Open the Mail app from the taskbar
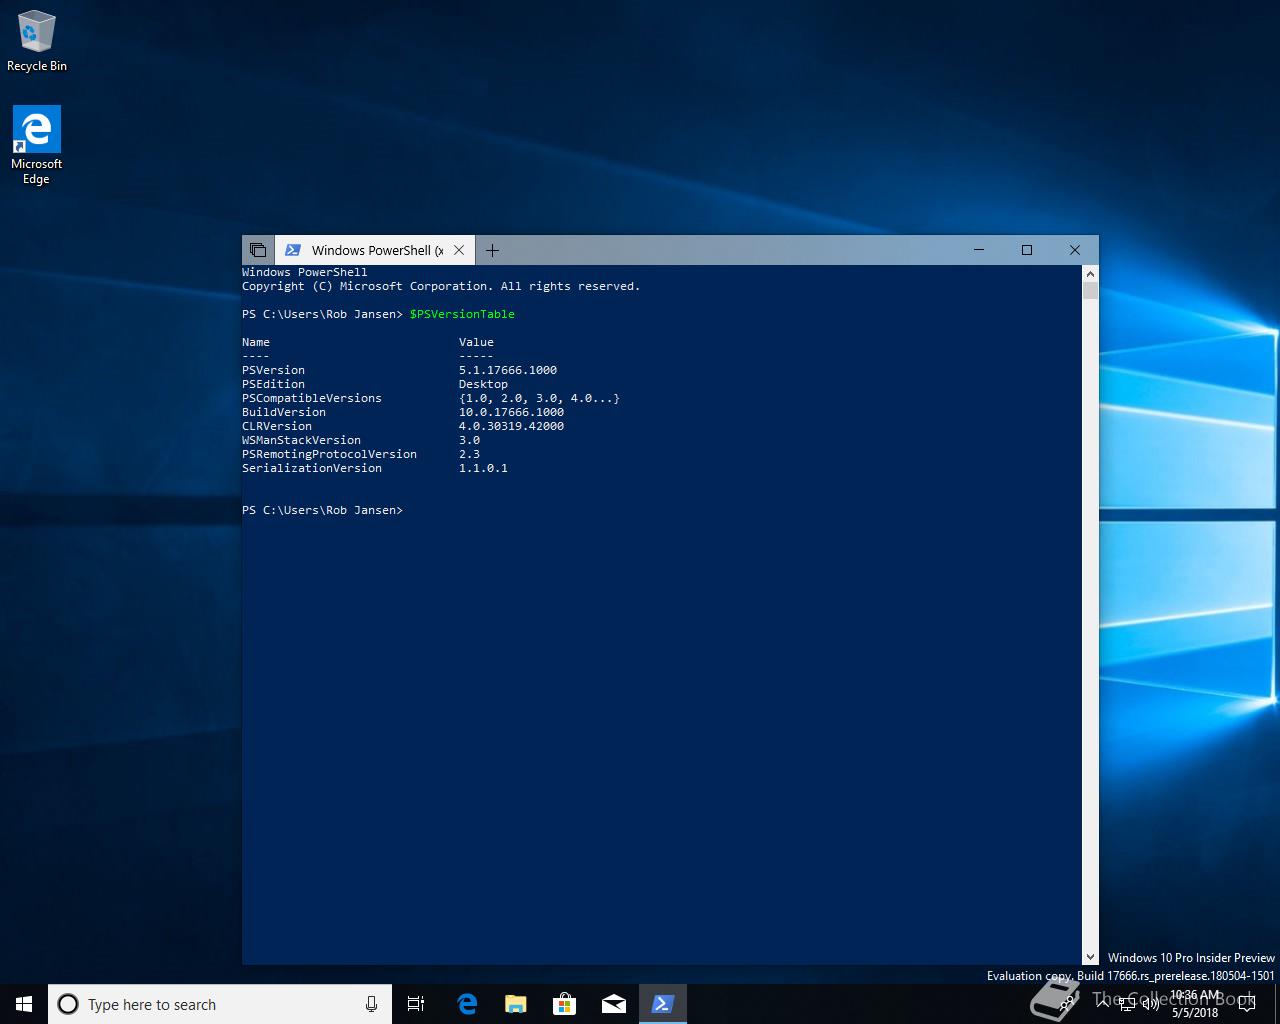This screenshot has height=1024, width=1280. (x=614, y=1004)
